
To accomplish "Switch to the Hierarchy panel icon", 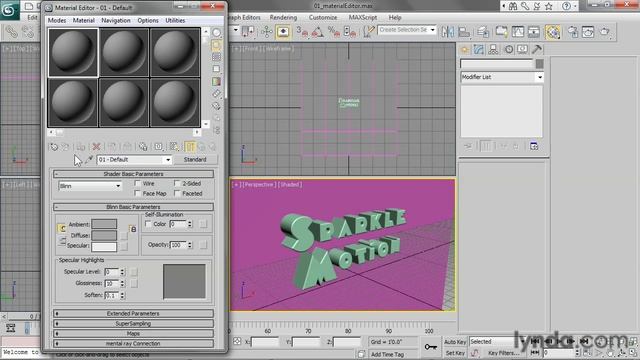I will pos(493,49).
